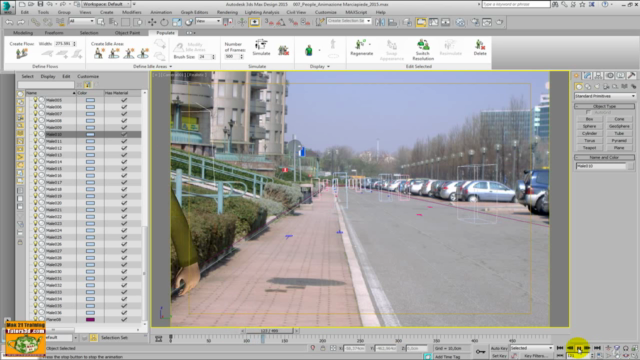Click the Key Filters button
640x360 pixels.
(536, 356)
